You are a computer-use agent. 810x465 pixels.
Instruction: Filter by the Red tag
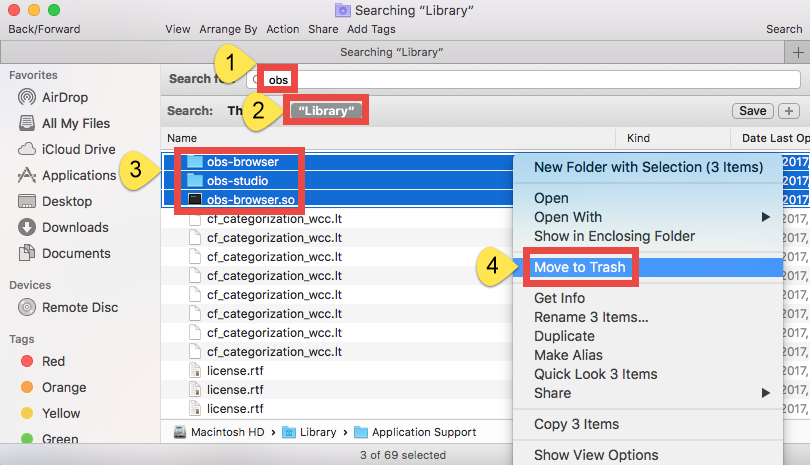click(x=43, y=361)
